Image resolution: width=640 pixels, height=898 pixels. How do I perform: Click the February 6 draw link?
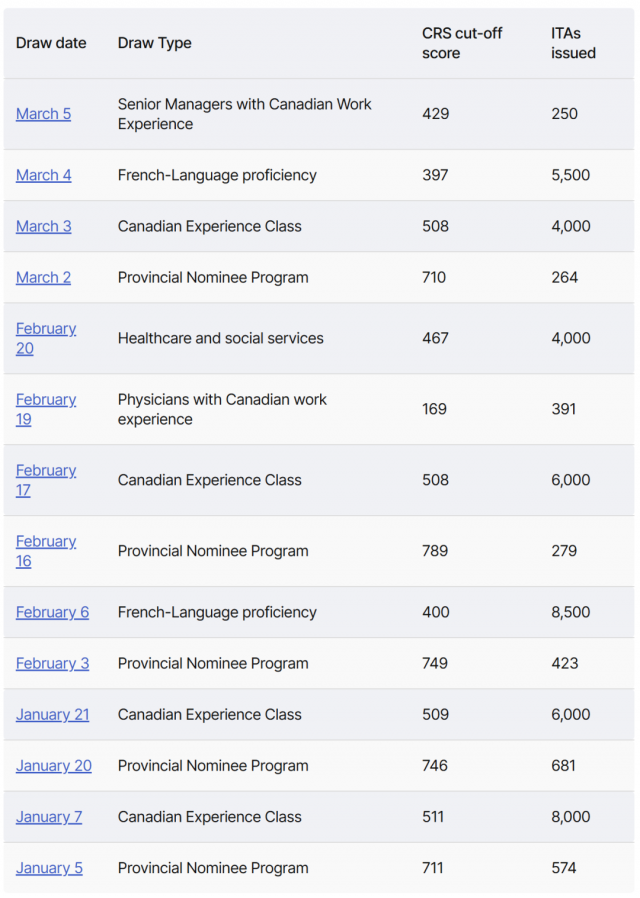point(52,612)
